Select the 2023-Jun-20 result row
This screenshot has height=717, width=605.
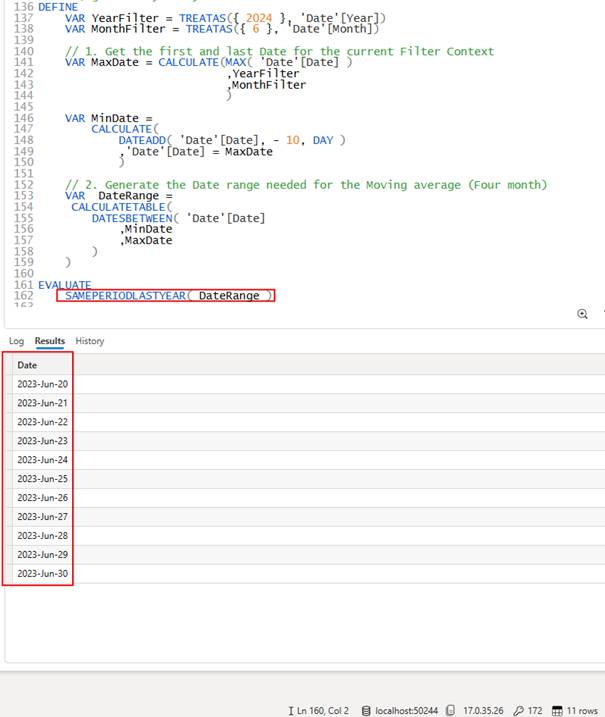43,384
